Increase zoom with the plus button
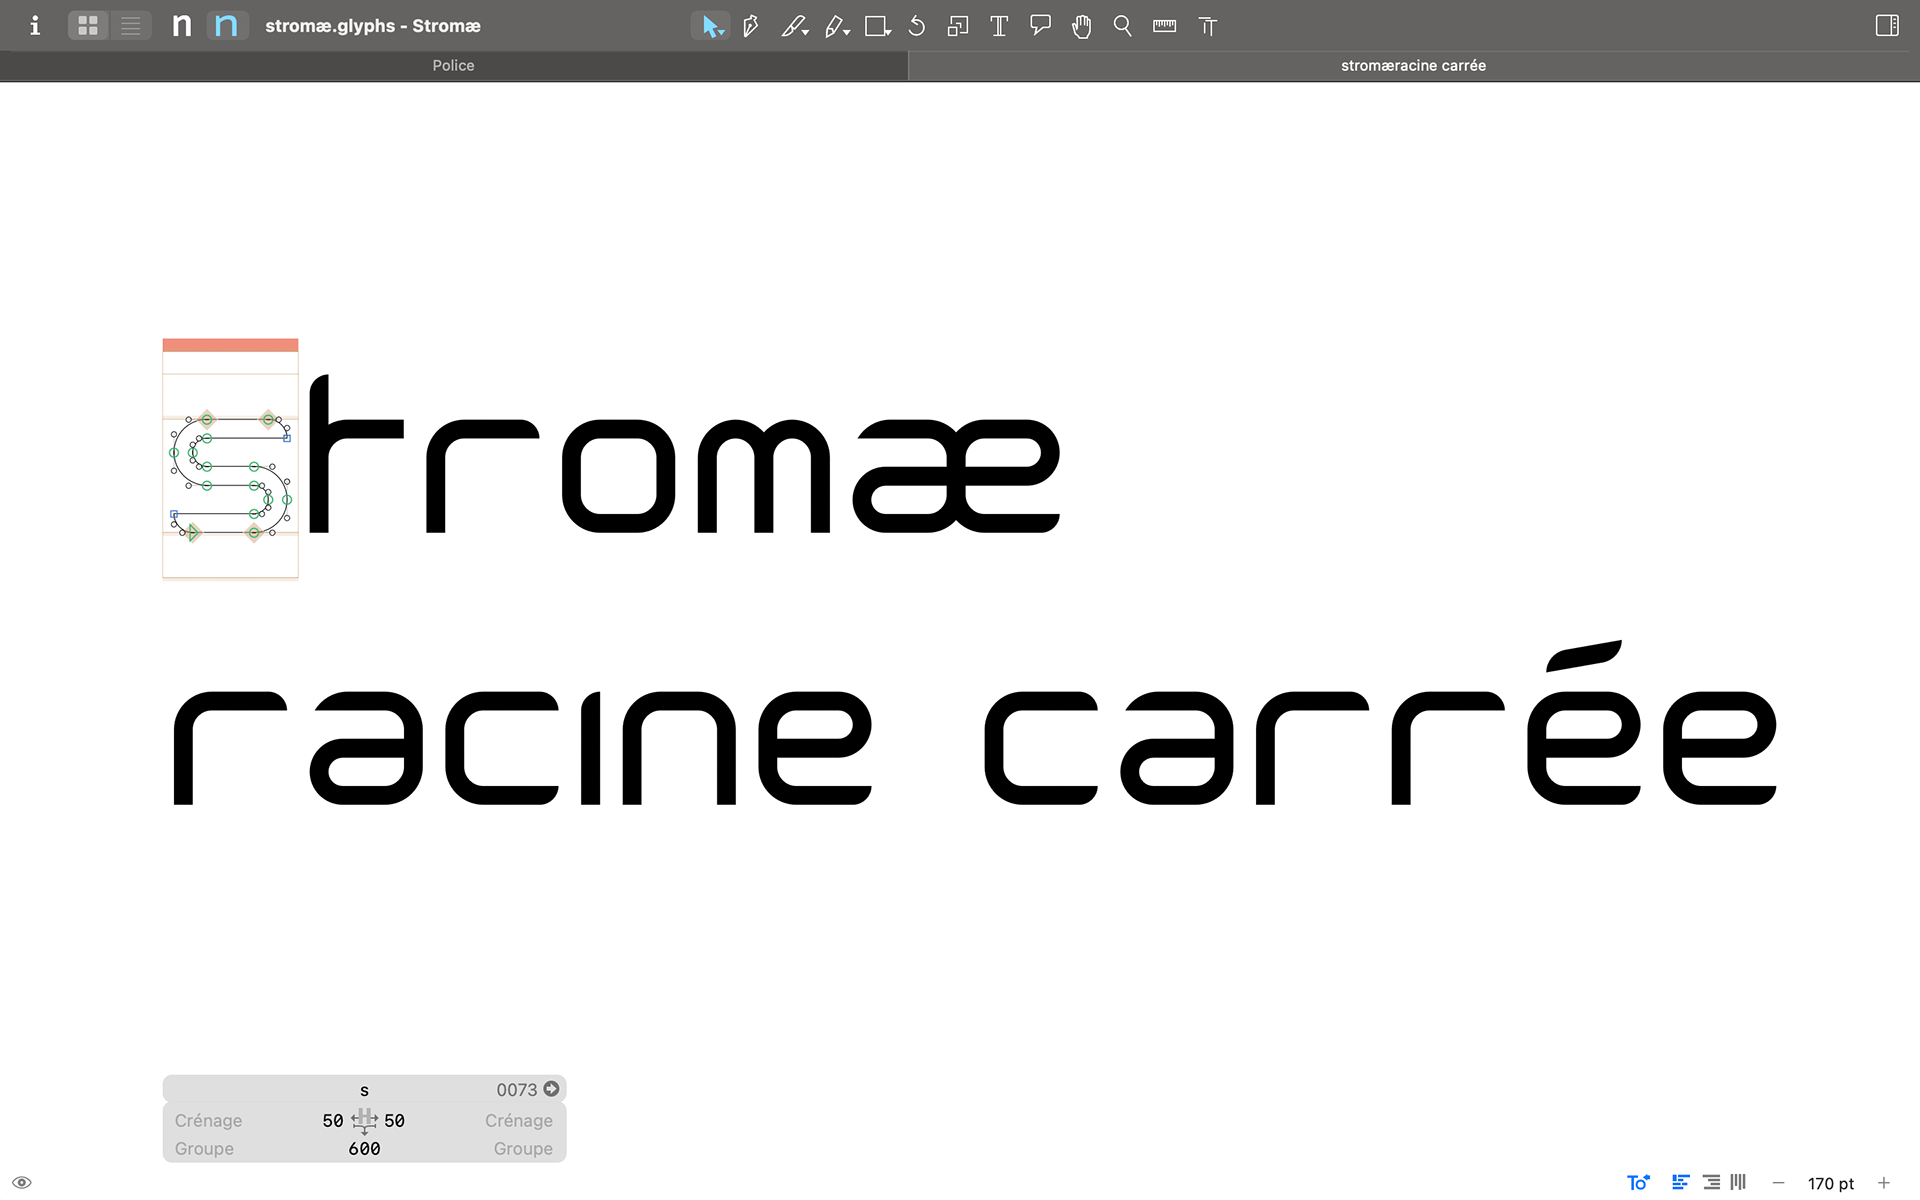Image resolution: width=1920 pixels, height=1200 pixels. (x=1884, y=1183)
